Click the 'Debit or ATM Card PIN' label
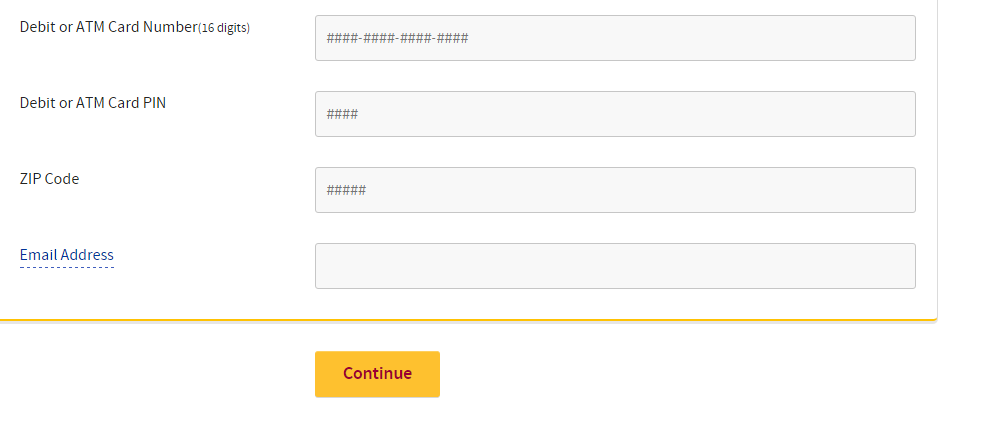986x423 pixels. [92, 102]
